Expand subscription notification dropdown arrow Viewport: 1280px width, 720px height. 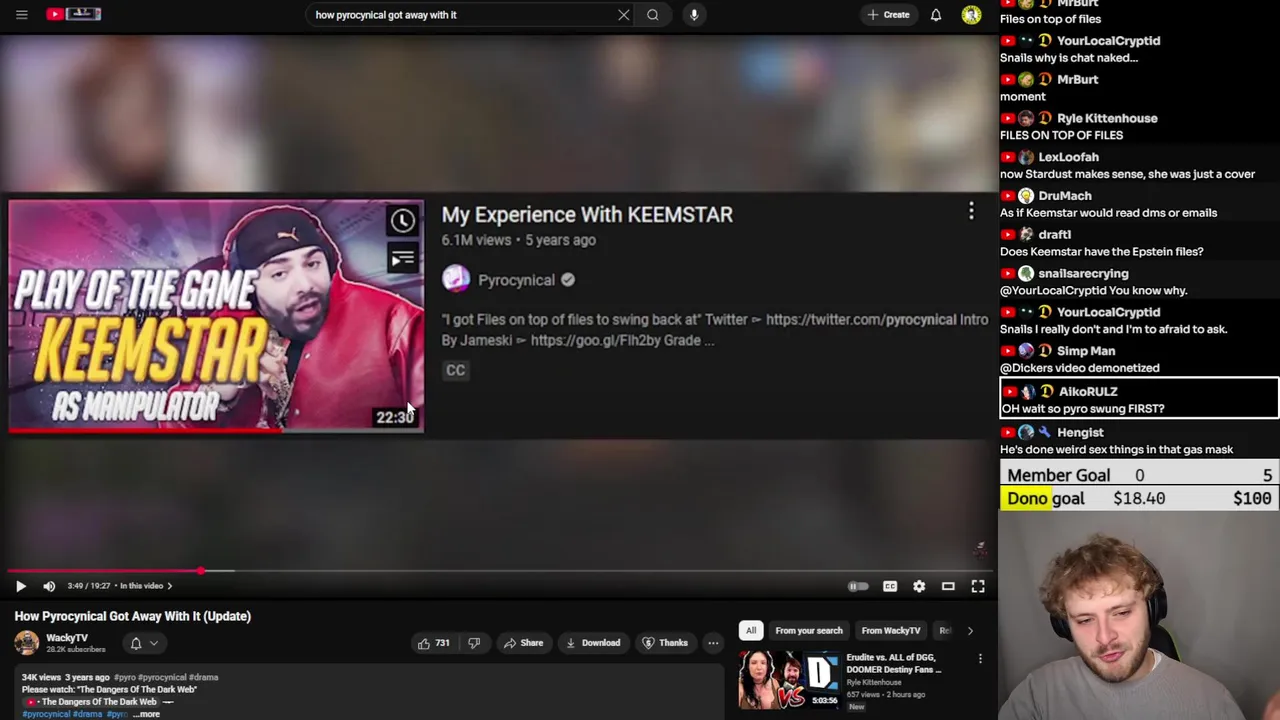154,643
